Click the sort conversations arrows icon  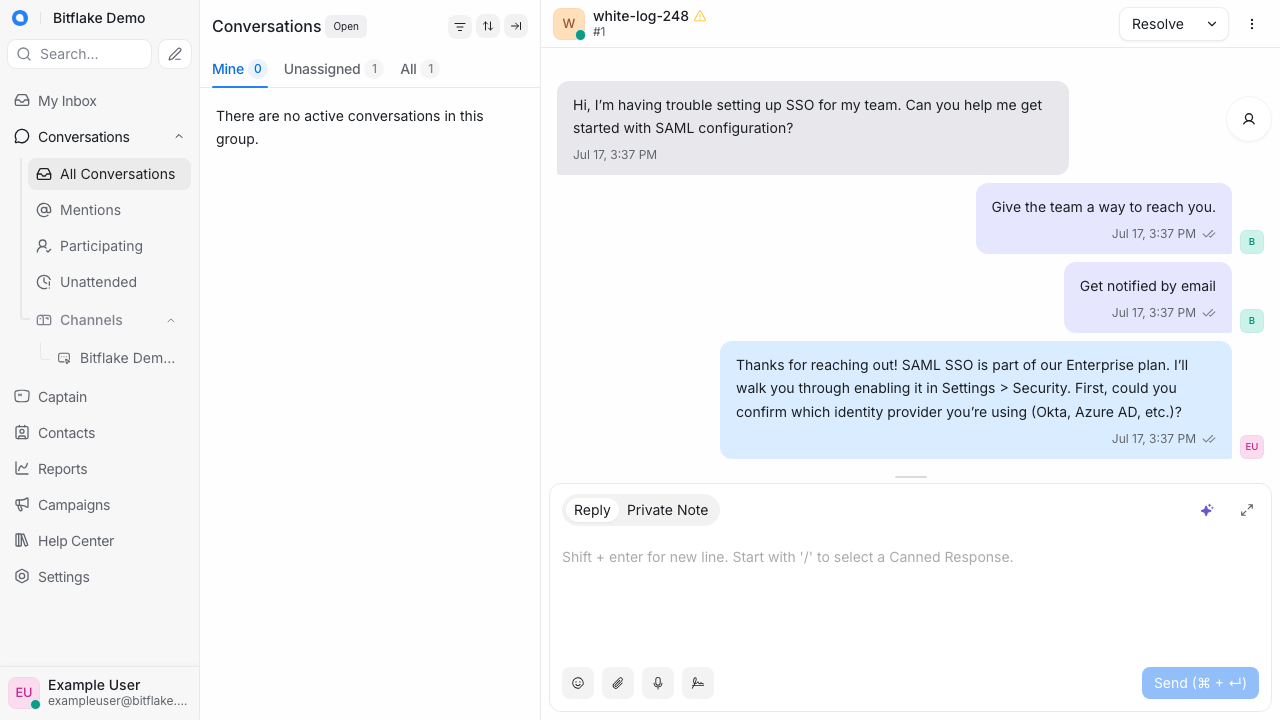(488, 27)
